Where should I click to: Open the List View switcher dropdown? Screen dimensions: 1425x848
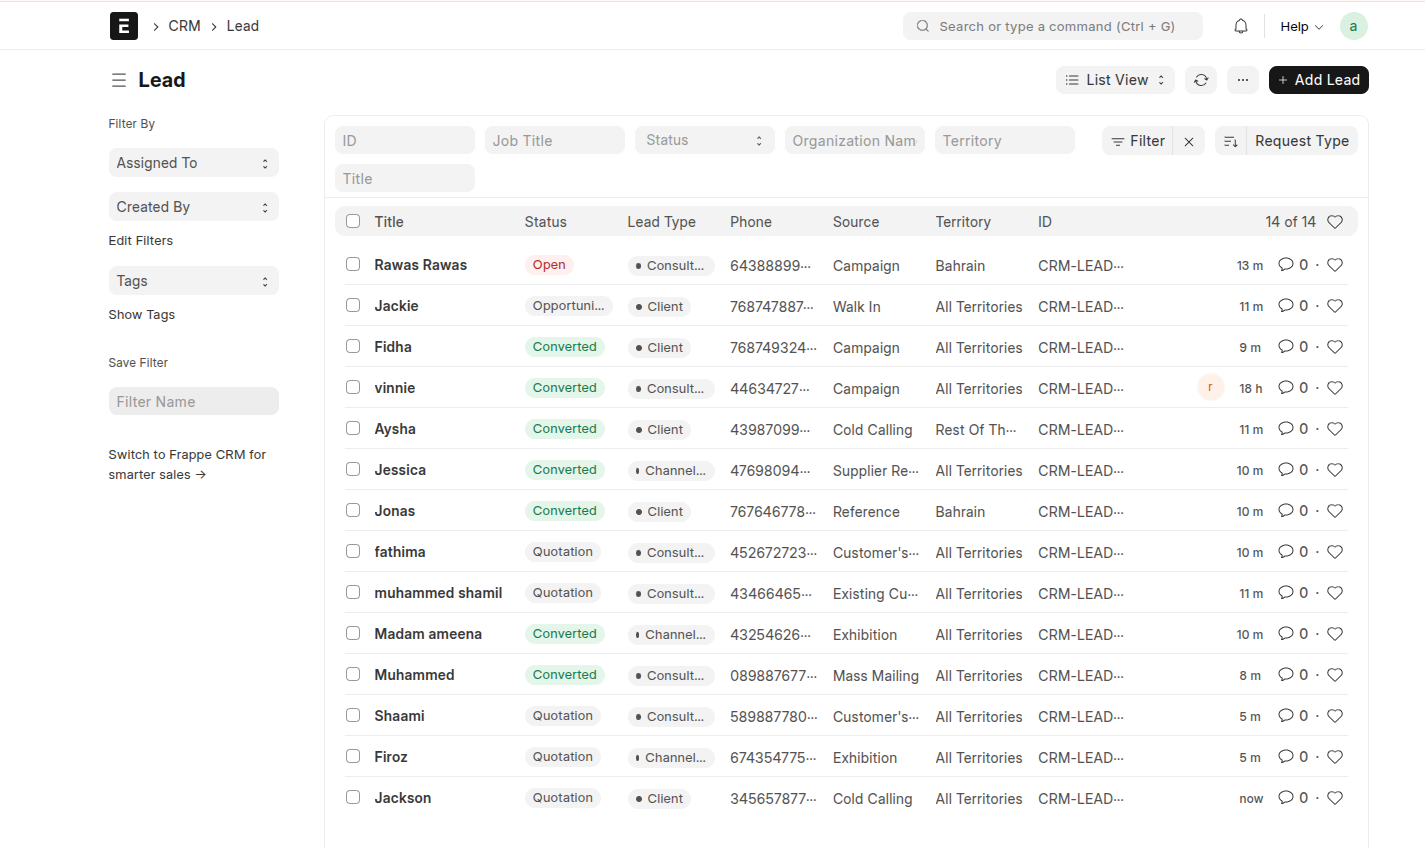pyautogui.click(x=1115, y=80)
